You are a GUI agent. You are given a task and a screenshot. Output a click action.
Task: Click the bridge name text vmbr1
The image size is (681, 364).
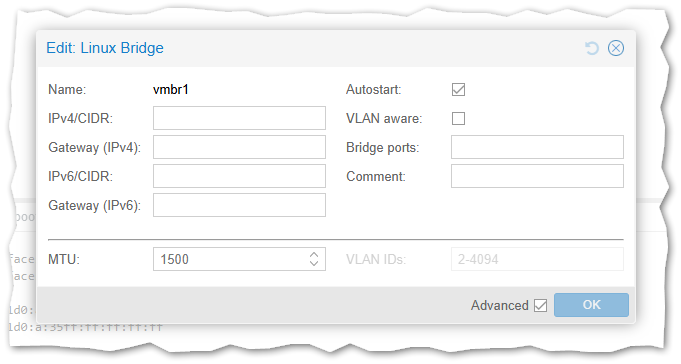(x=171, y=89)
